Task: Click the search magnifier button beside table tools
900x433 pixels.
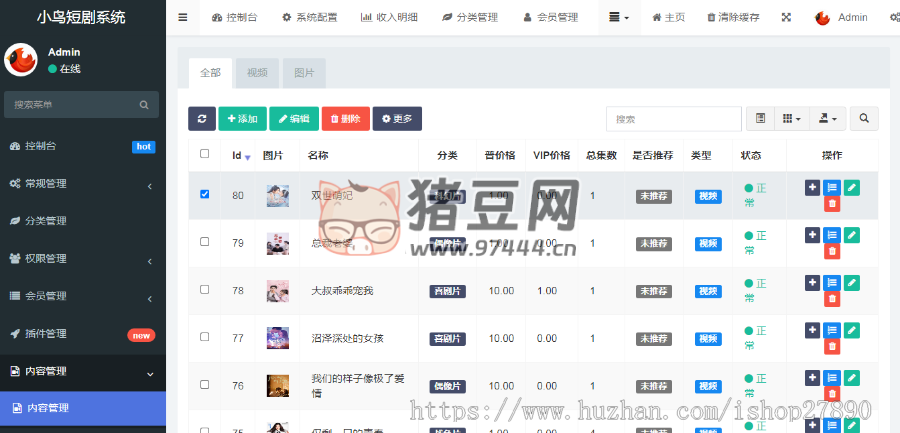Action: point(863,119)
